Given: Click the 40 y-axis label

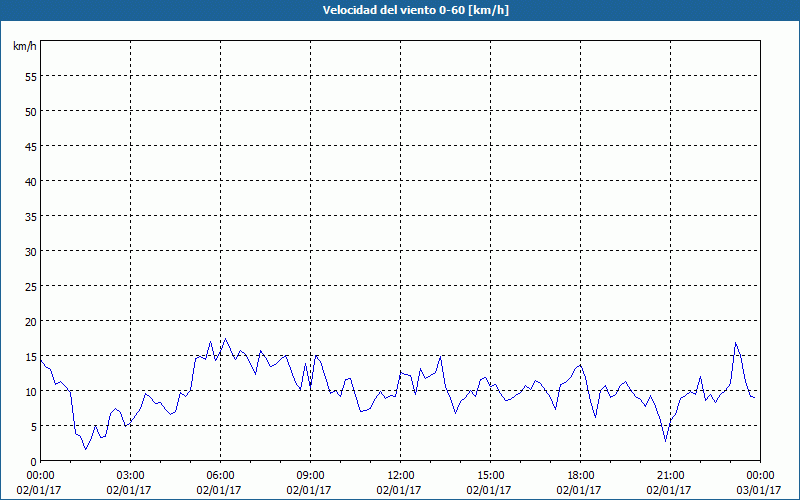Looking at the screenshot, I should coord(31,181).
